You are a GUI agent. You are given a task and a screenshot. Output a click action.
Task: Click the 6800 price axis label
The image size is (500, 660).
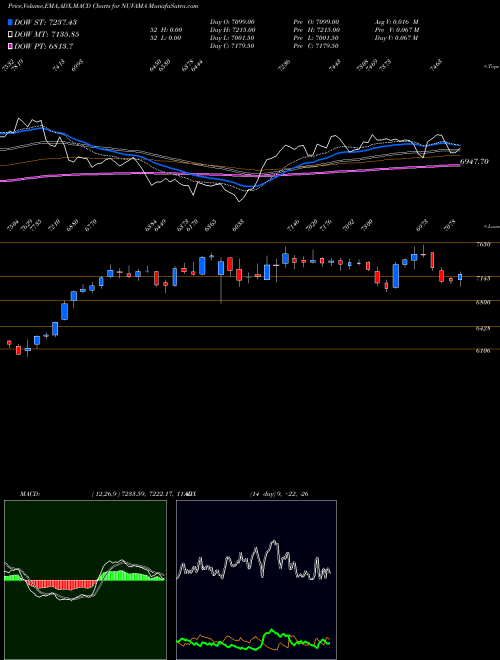[x=483, y=302]
